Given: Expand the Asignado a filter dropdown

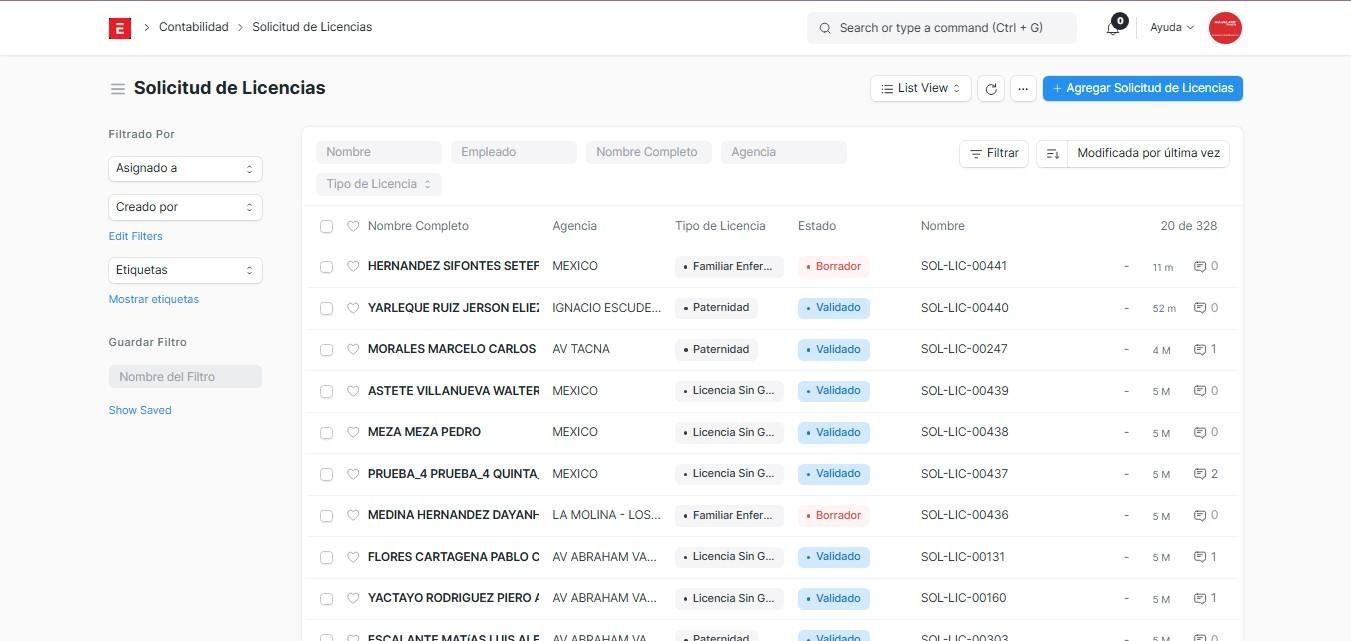Looking at the screenshot, I should 185,169.
